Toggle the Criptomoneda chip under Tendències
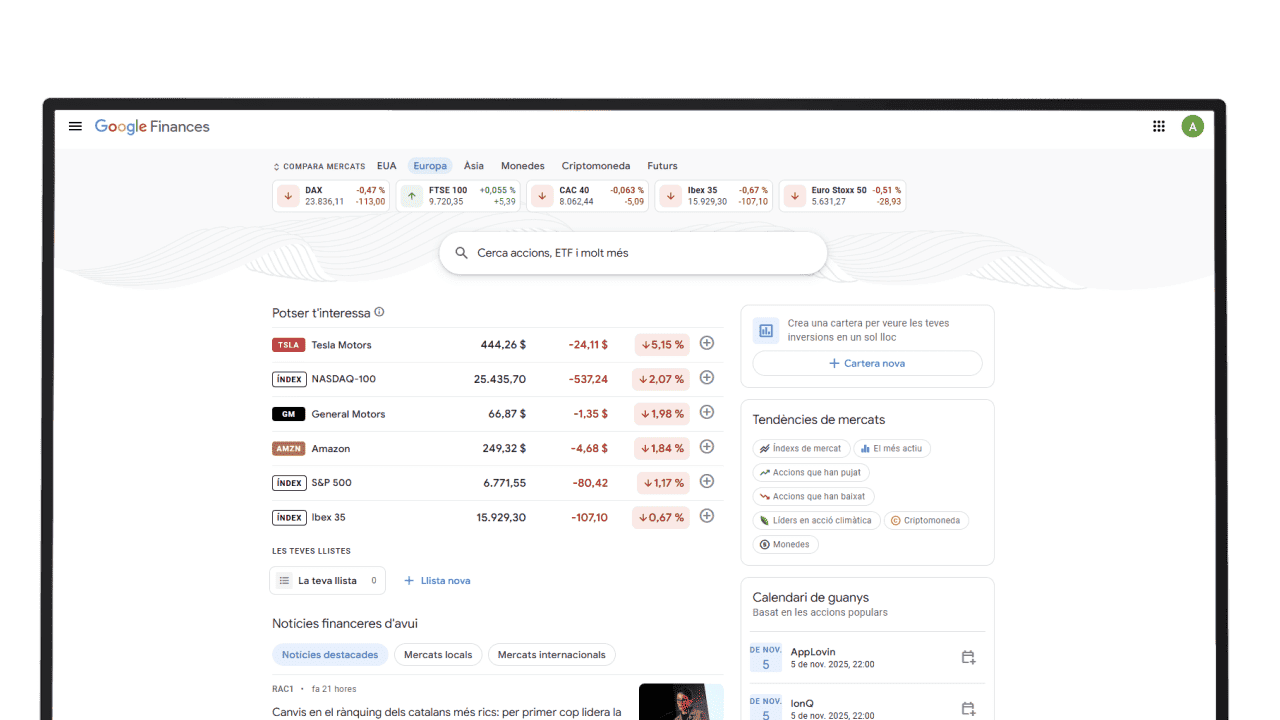The height and width of the screenshot is (720, 1280). 926,520
